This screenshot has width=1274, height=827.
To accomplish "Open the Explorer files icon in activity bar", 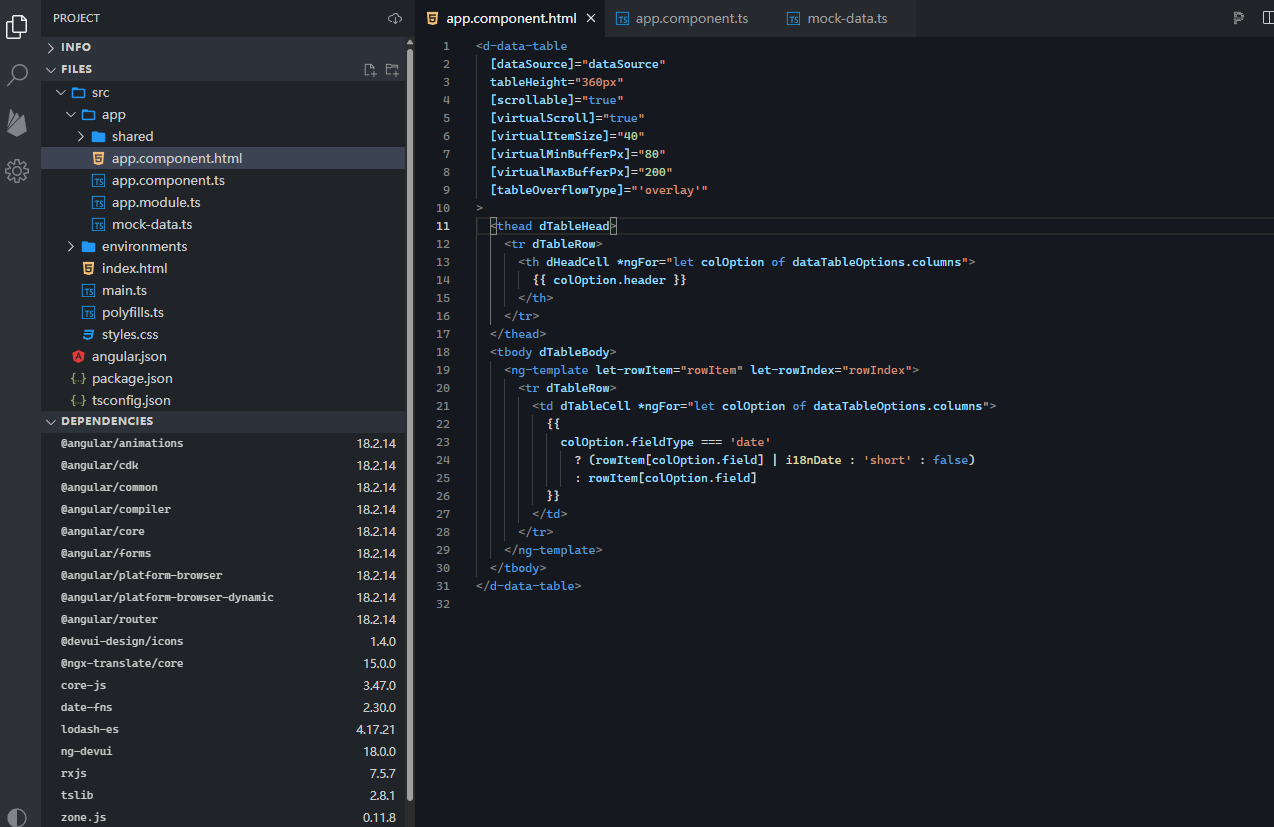I will (x=17, y=27).
